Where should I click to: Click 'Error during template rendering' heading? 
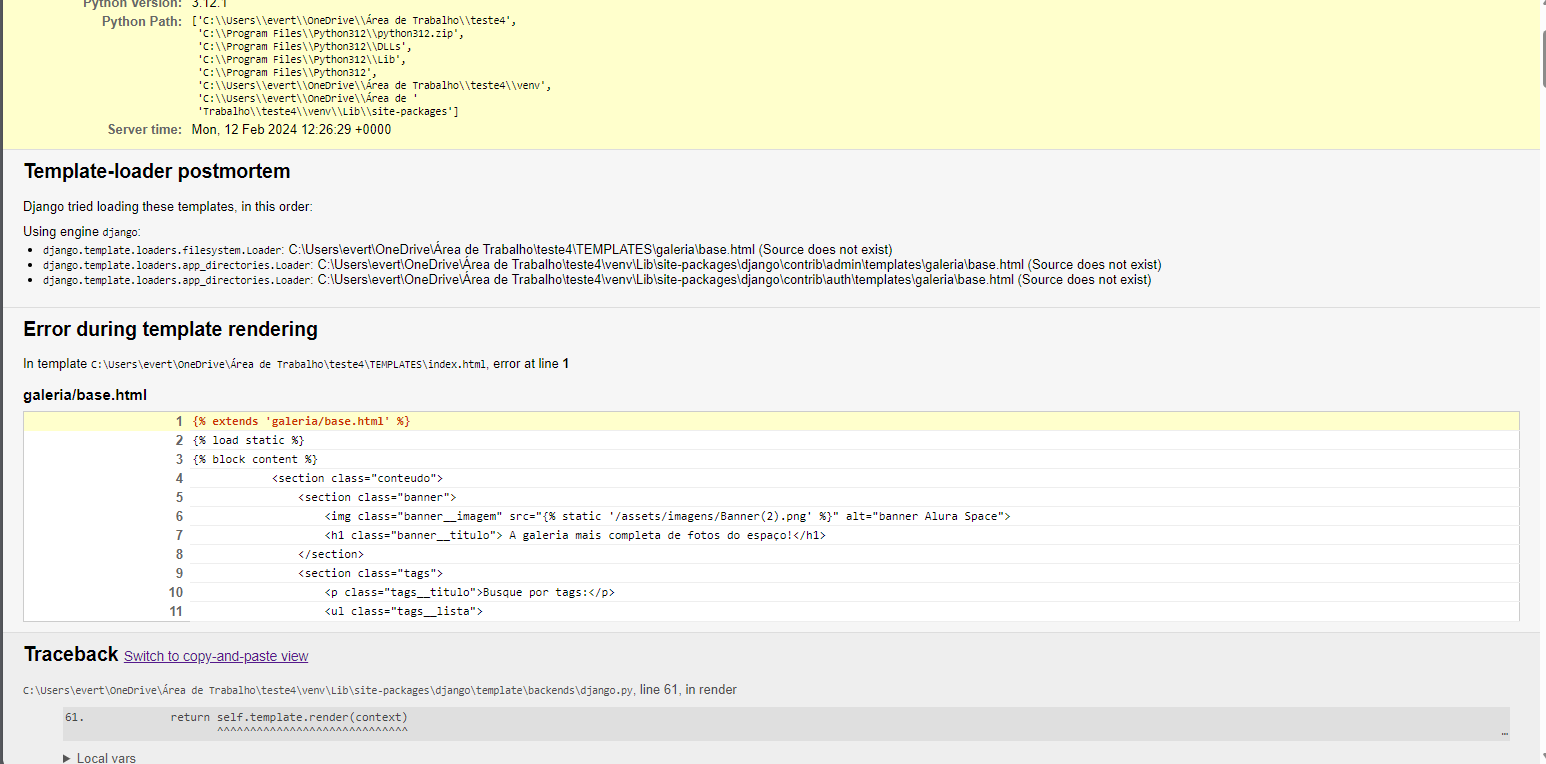[x=171, y=329]
